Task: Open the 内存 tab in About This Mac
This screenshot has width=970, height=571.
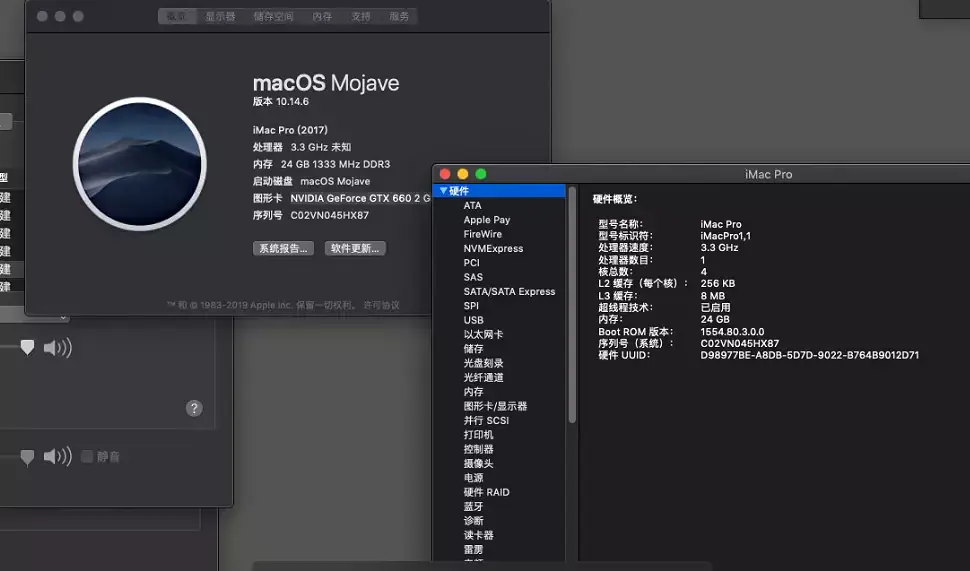Action: 322,16
